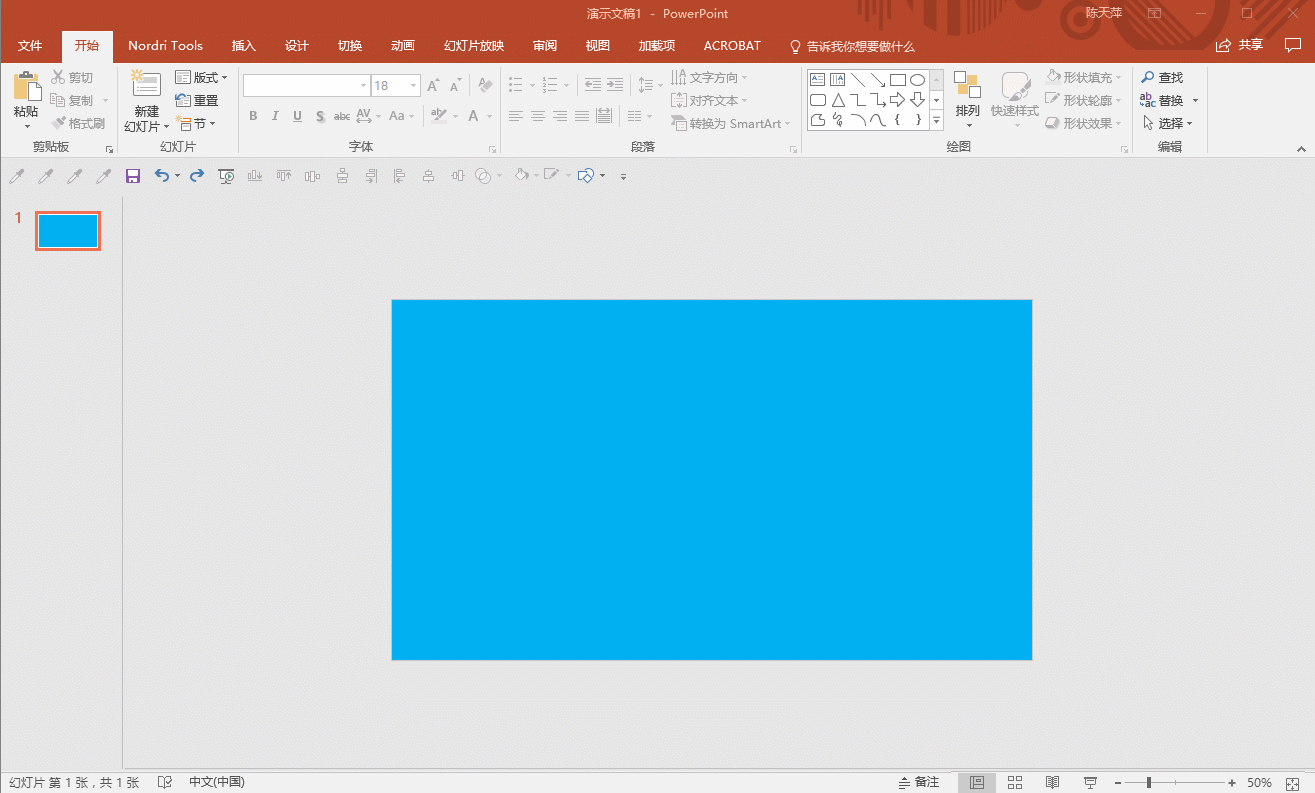
Task: Toggle bold formatting
Action: click(253, 116)
